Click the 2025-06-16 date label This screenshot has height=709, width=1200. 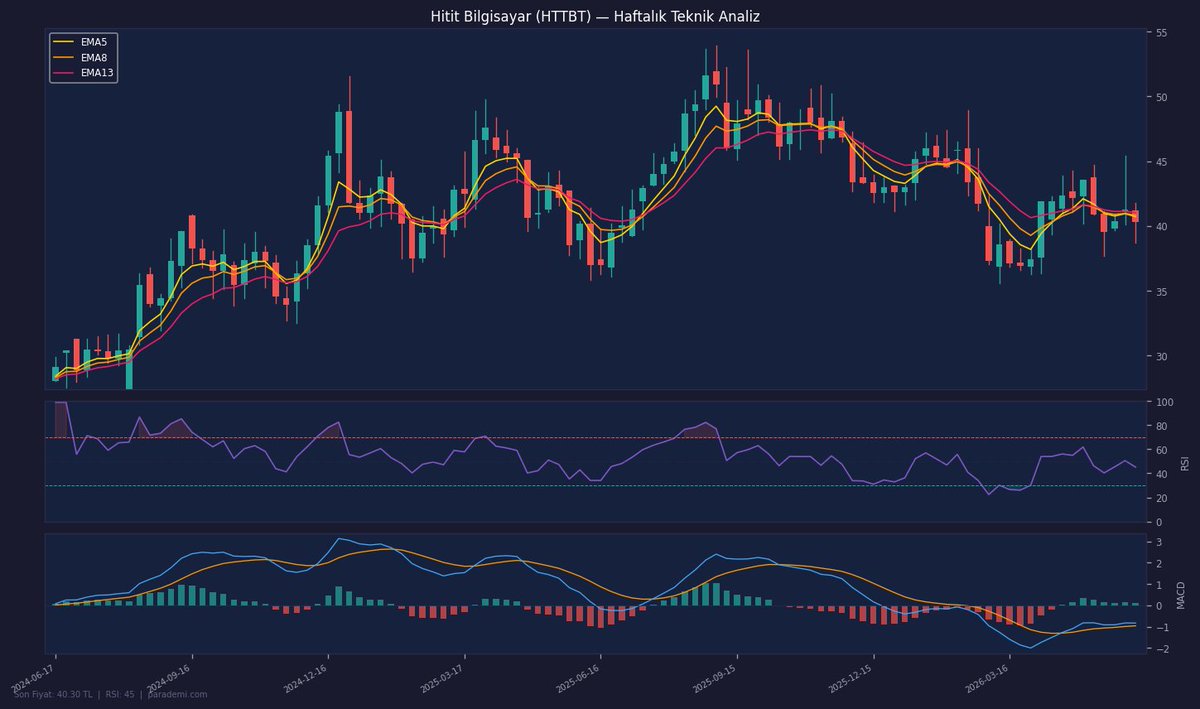click(x=579, y=676)
